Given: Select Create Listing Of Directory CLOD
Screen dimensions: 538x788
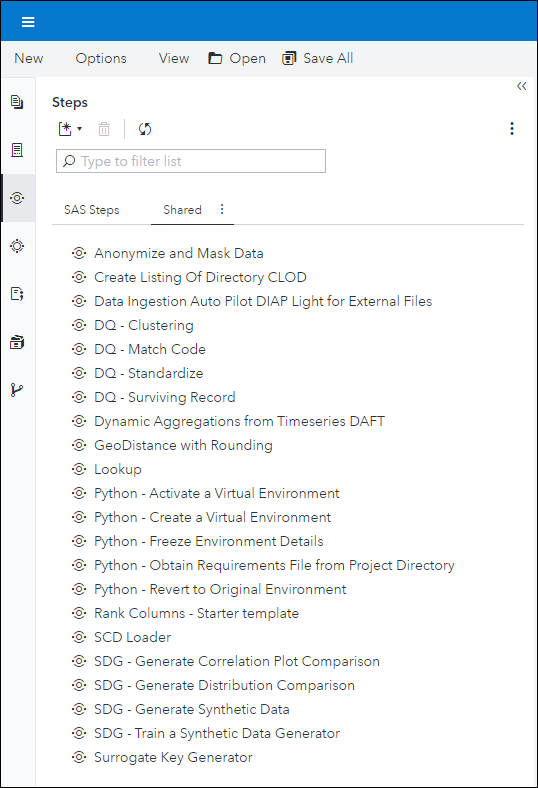Looking at the screenshot, I should pyautogui.click(x=200, y=277).
